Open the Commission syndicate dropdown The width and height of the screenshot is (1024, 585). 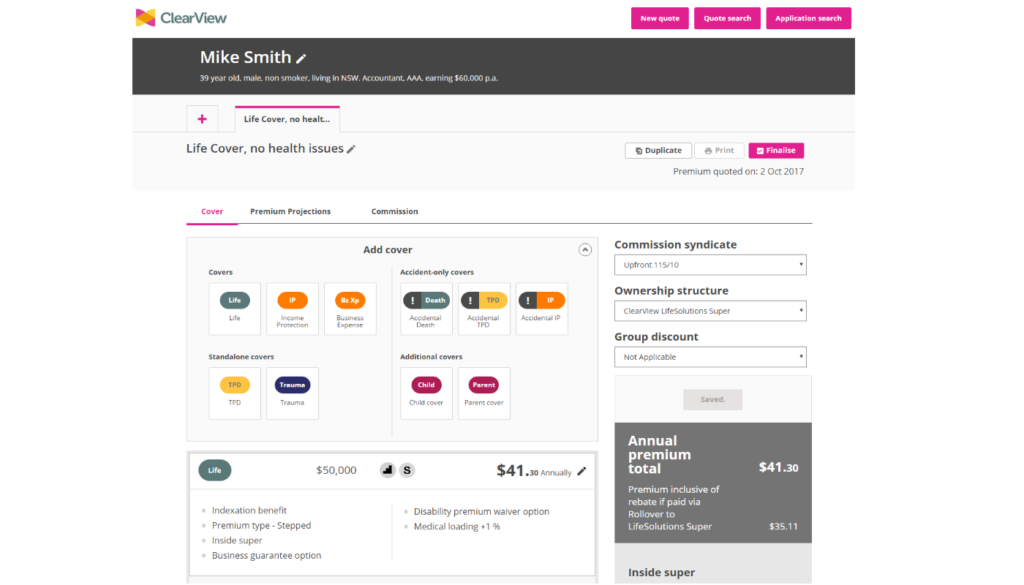710,264
